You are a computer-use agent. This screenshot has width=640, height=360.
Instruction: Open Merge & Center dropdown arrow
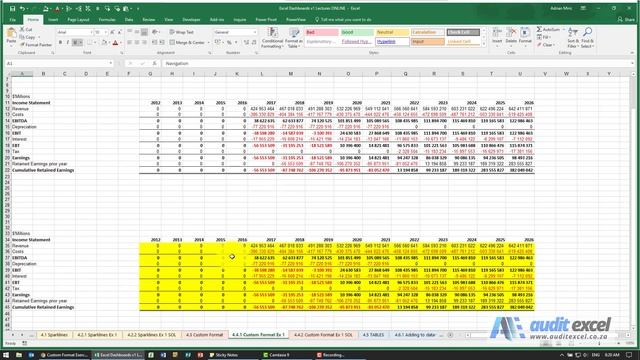point(208,42)
